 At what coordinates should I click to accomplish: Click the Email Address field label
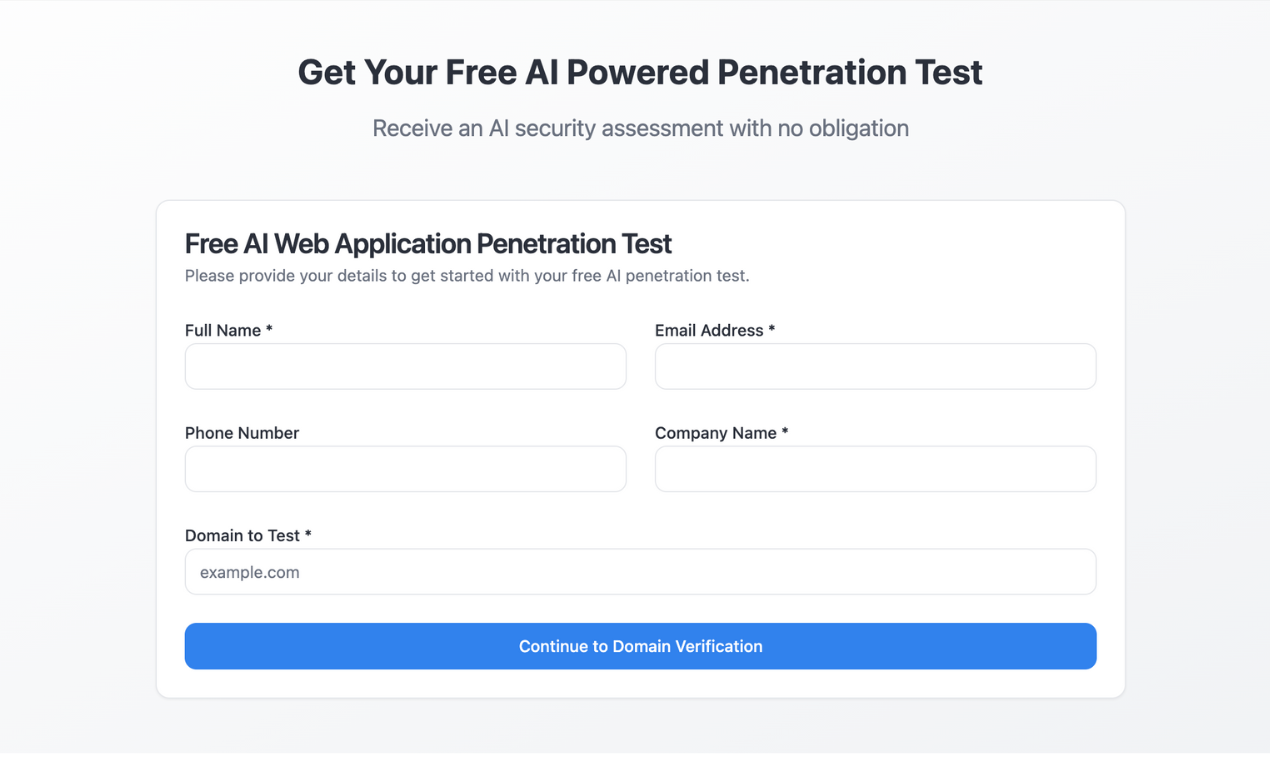tap(709, 331)
